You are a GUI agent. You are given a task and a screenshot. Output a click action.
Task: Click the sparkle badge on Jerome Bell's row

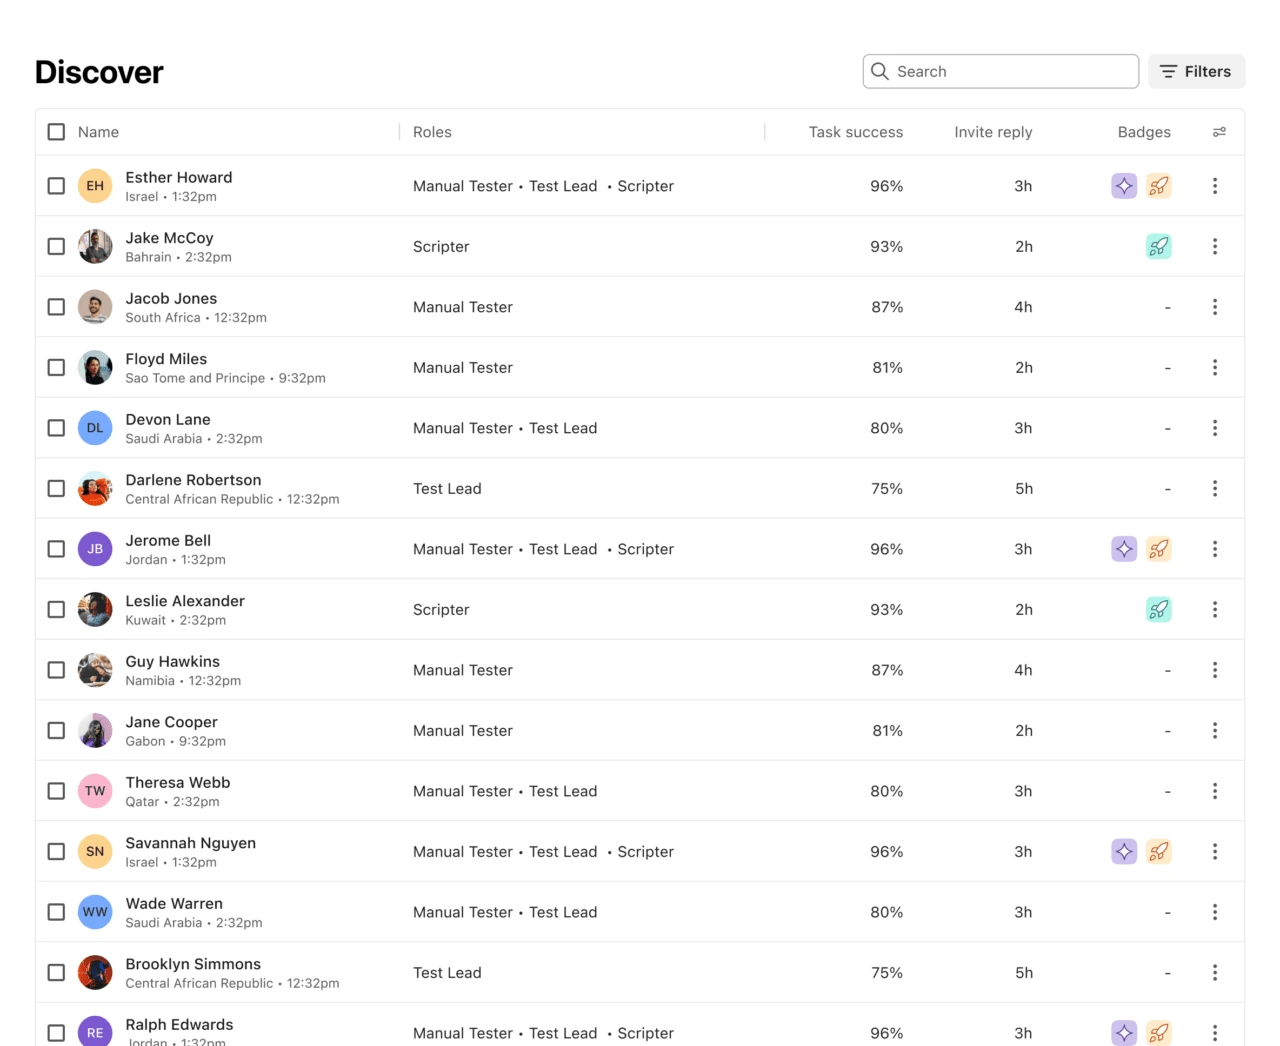[x=1124, y=549]
